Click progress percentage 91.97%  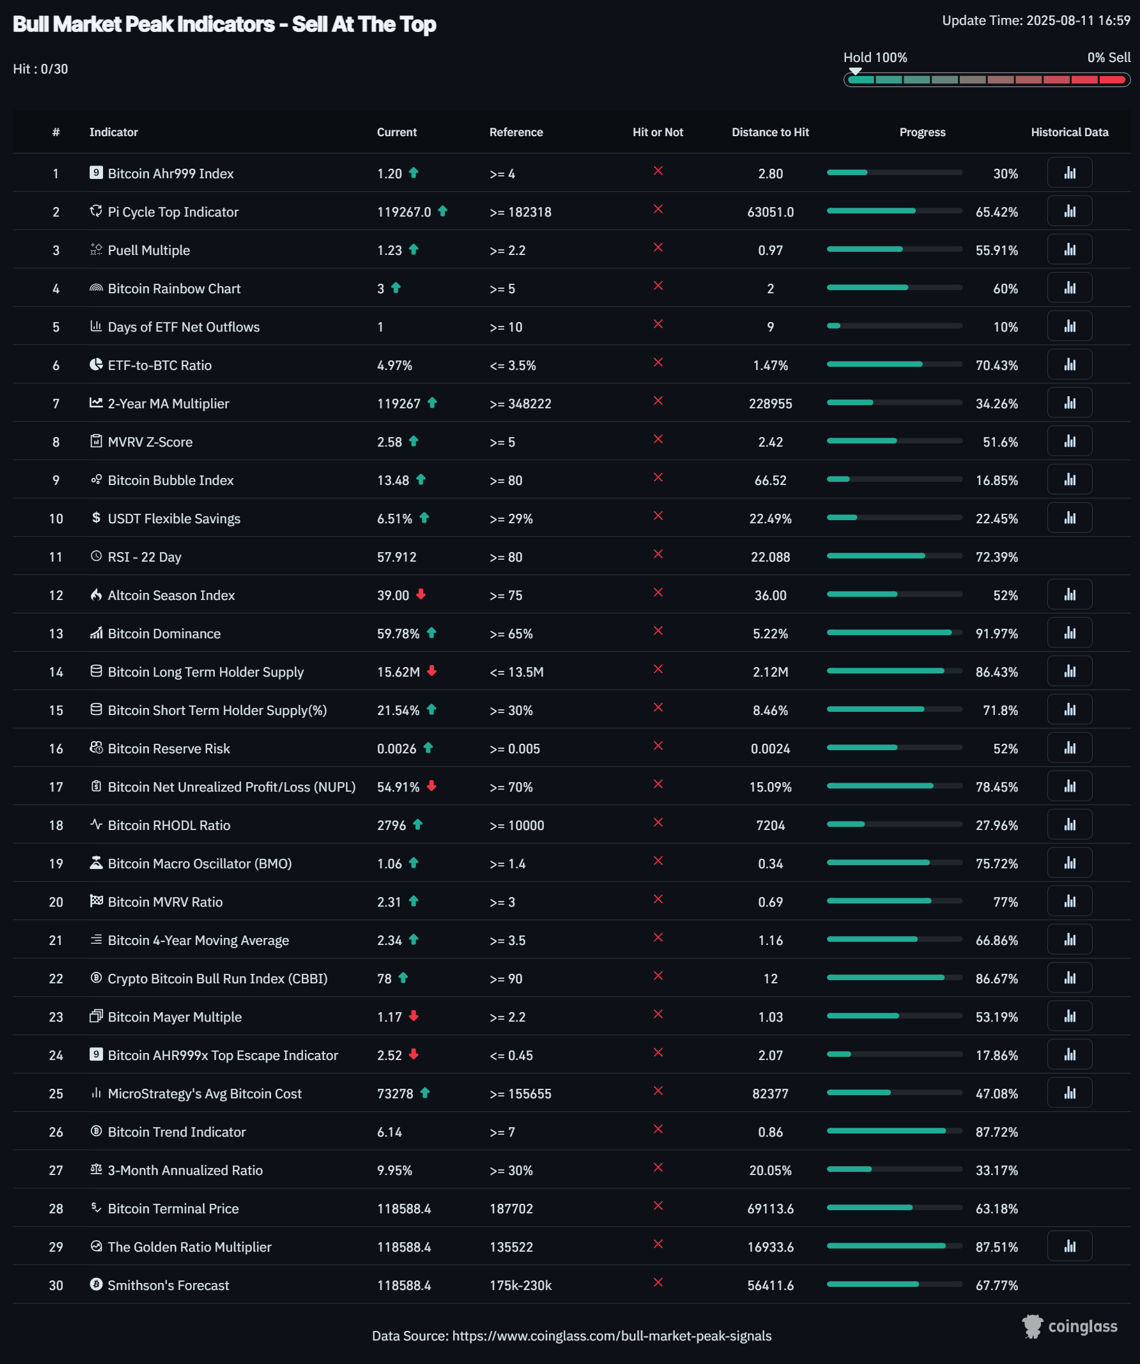point(996,634)
